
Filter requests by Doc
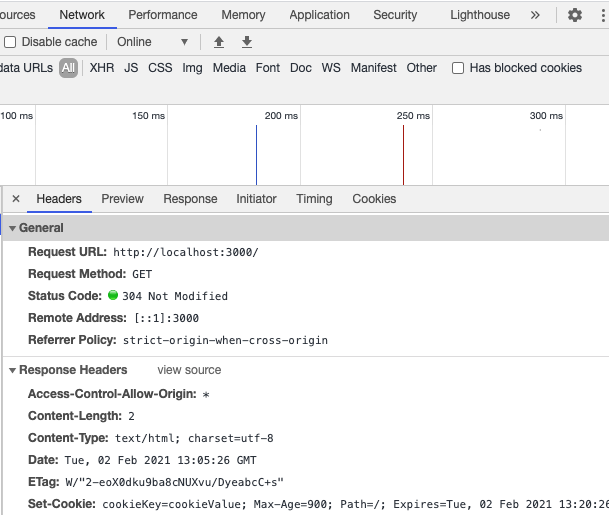point(301,68)
